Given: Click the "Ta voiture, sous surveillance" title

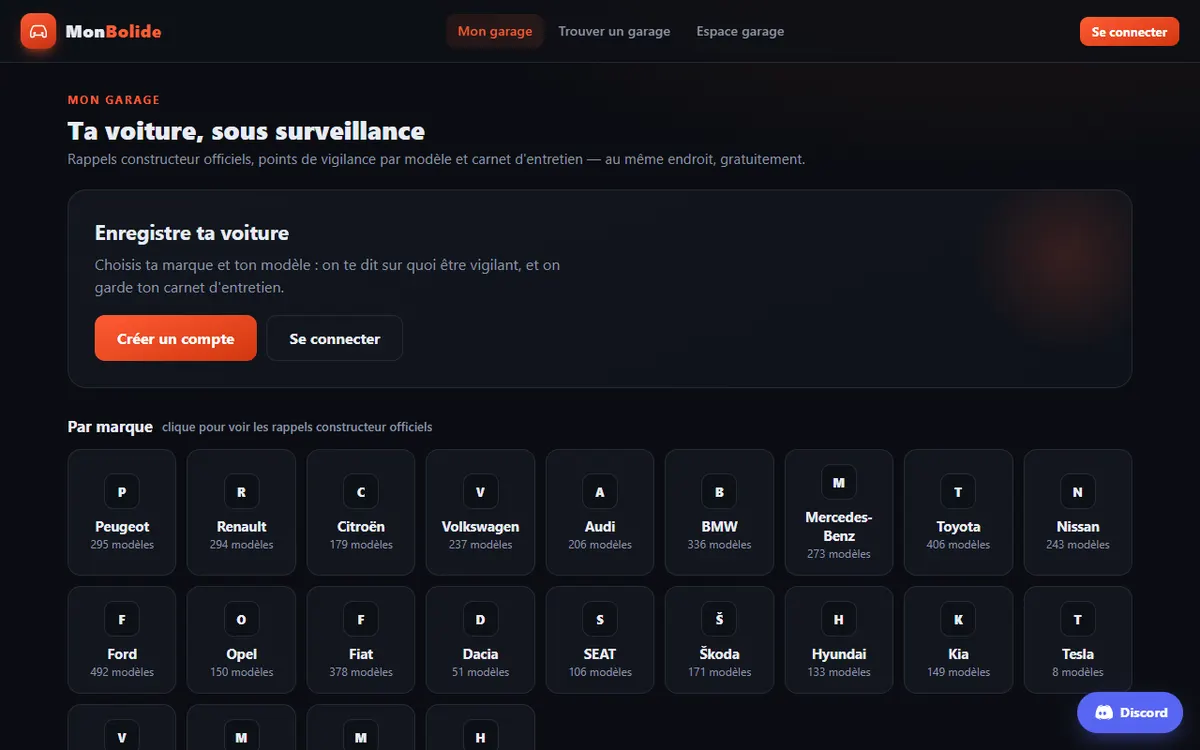Looking at the screenshot, I should (x=246, y=131).
